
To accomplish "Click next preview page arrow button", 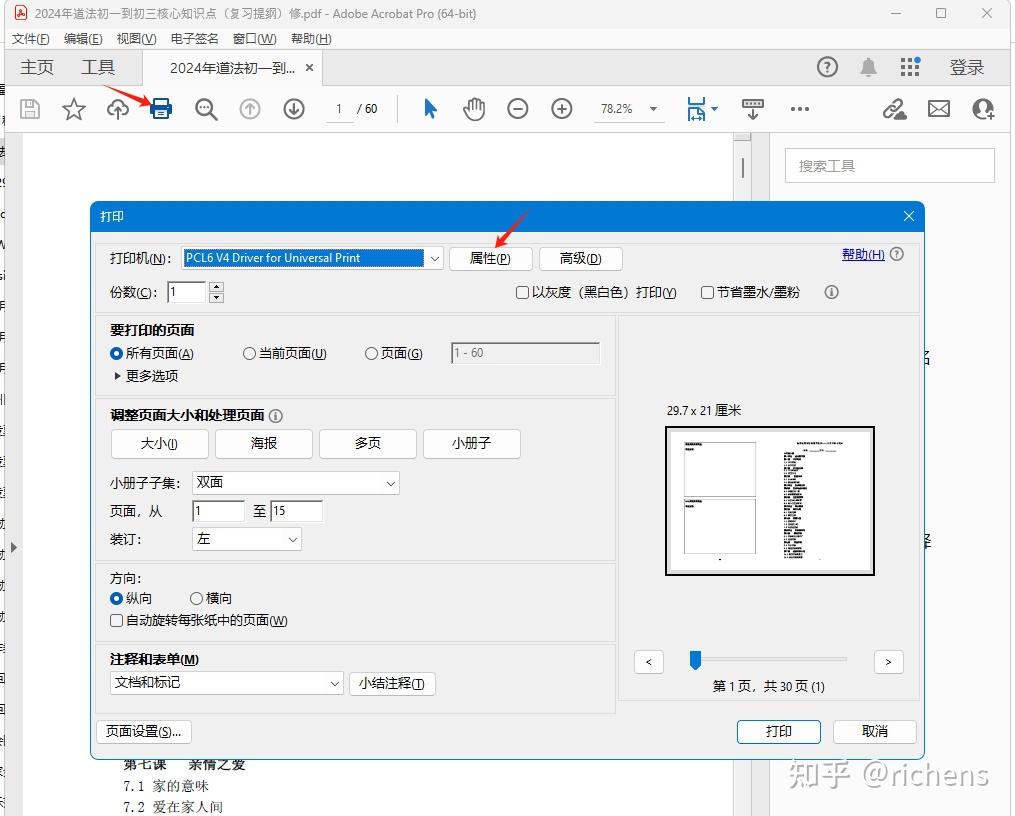I will tap(889, 661).
